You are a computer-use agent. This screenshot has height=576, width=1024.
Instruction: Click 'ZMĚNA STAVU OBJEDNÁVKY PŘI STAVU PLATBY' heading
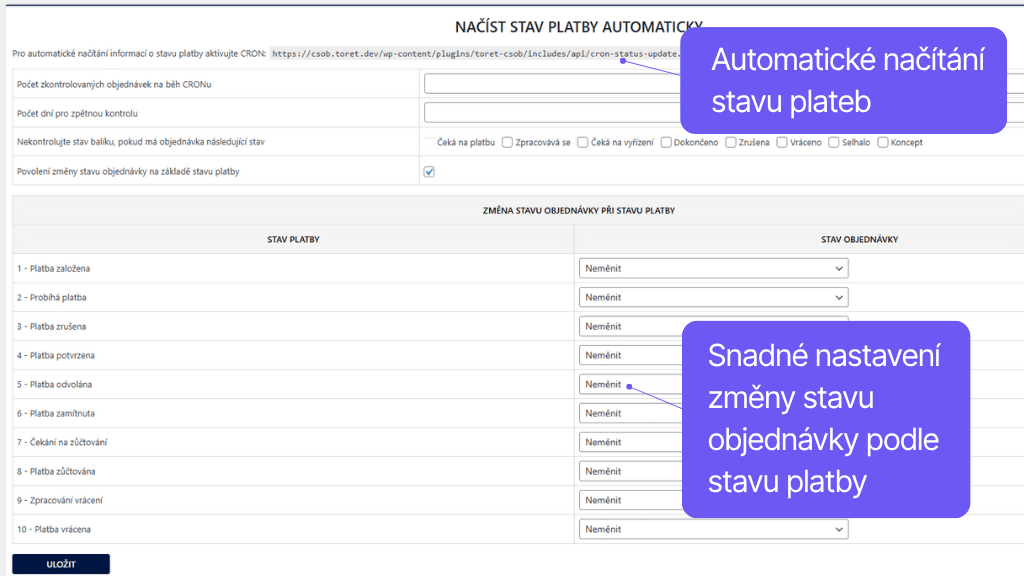(x=579, y=210)
